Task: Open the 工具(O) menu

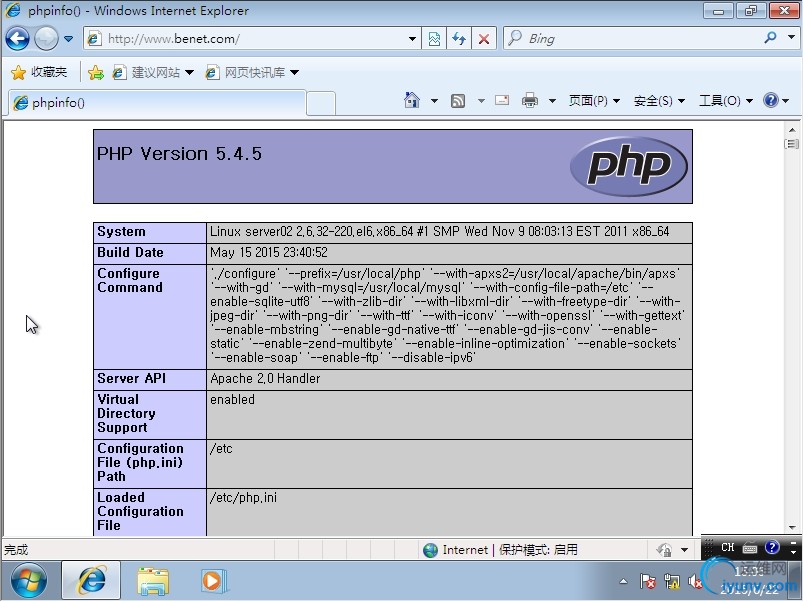Action: point(726,101)
